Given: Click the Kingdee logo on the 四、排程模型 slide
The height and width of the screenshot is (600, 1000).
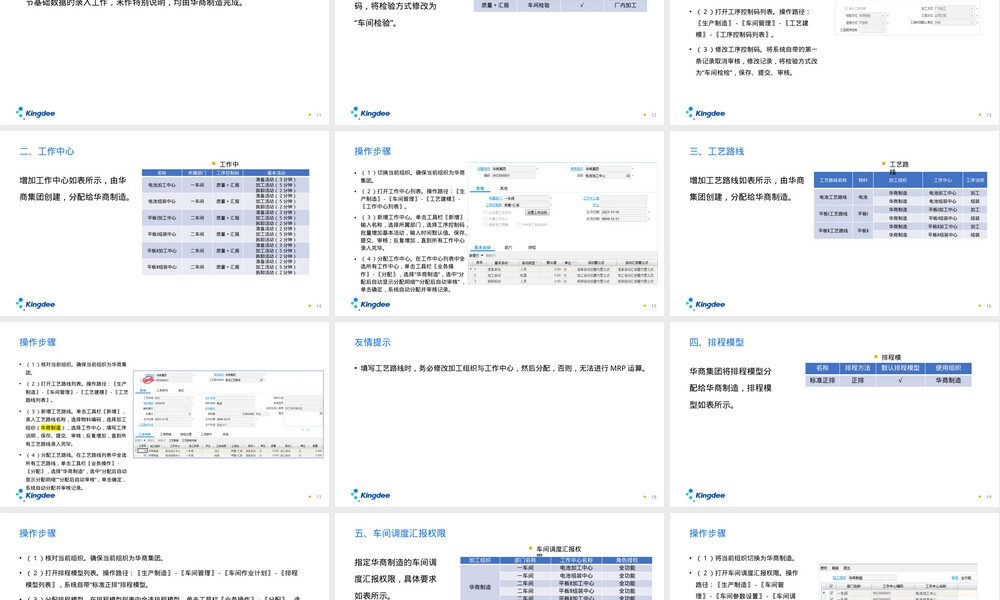Looking at the screenshot, I should click(705, 495).
